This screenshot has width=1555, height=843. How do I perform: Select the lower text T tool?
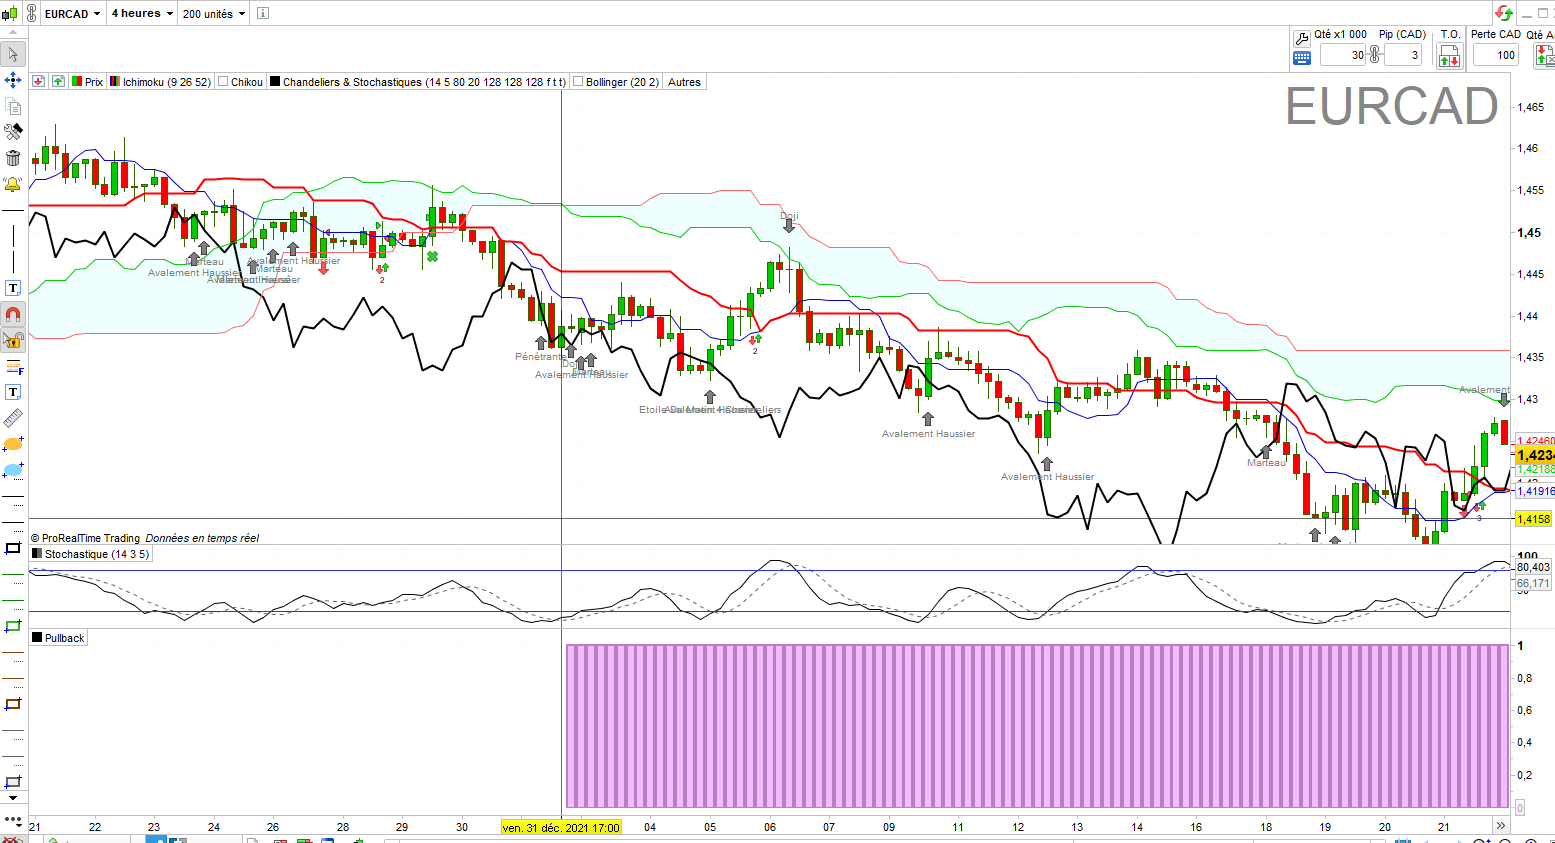pos(13,392)
